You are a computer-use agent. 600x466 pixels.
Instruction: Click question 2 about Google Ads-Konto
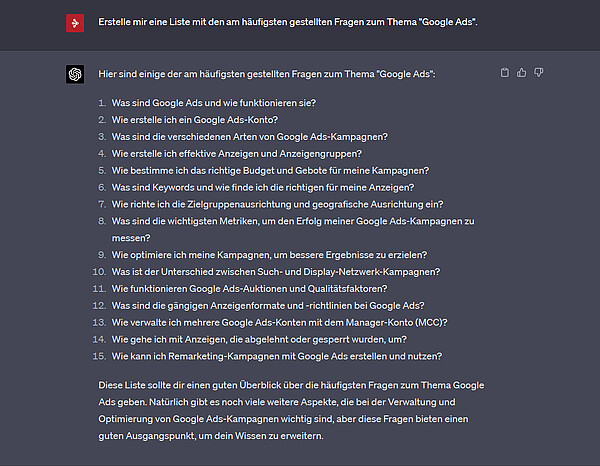[195, 120]
